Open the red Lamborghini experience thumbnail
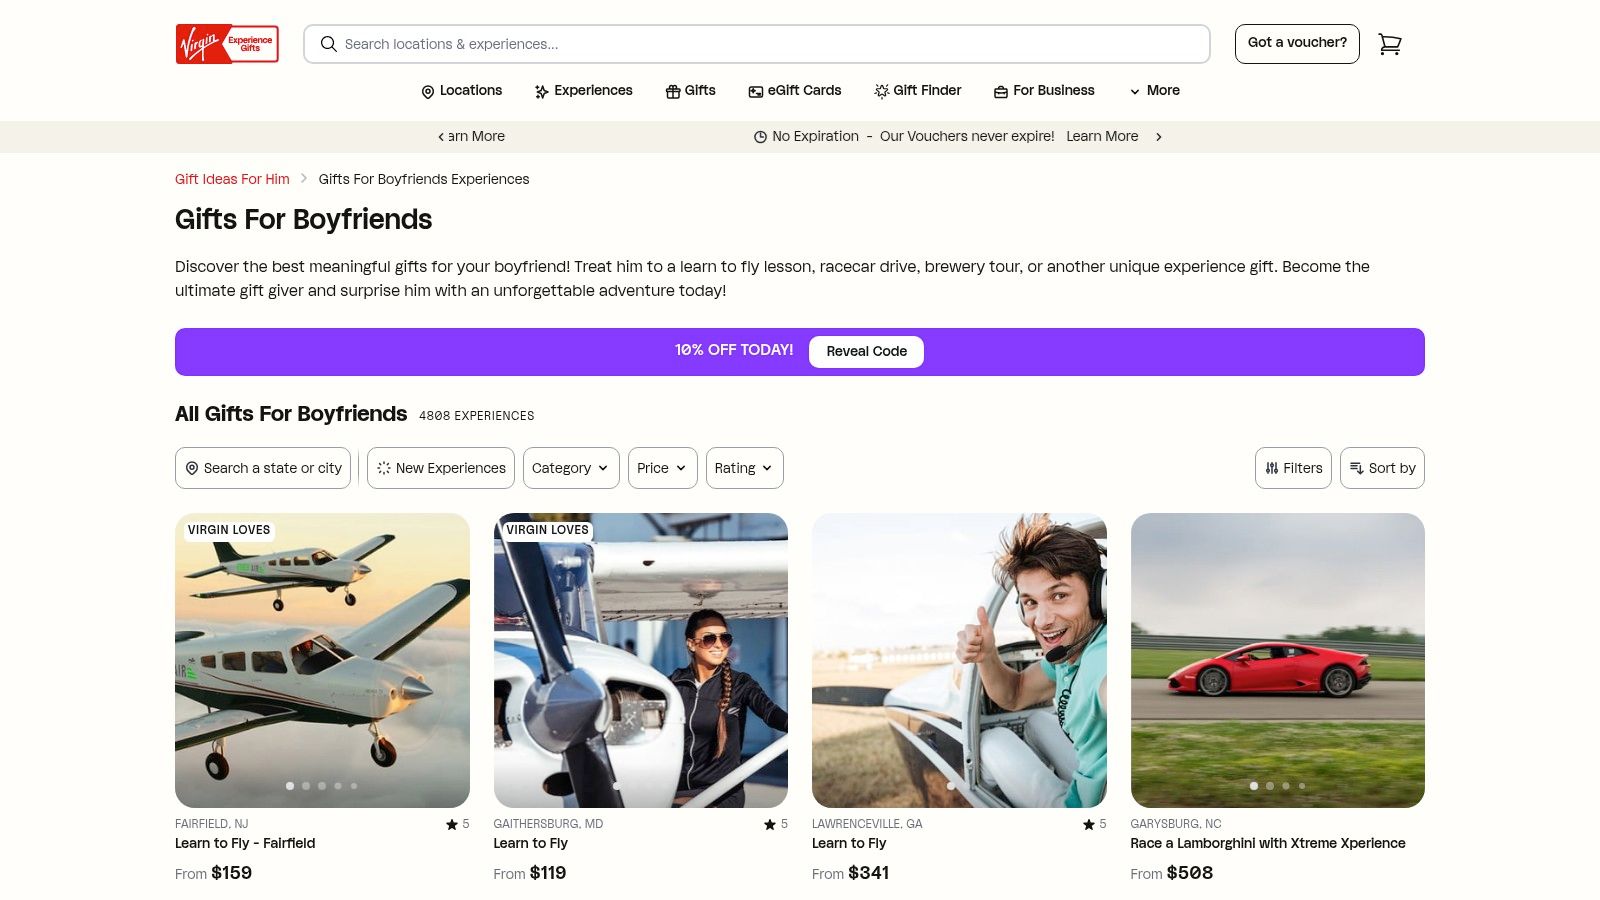The width and height of the screenshot is (1600, 900). click(x=1277, y=660)
